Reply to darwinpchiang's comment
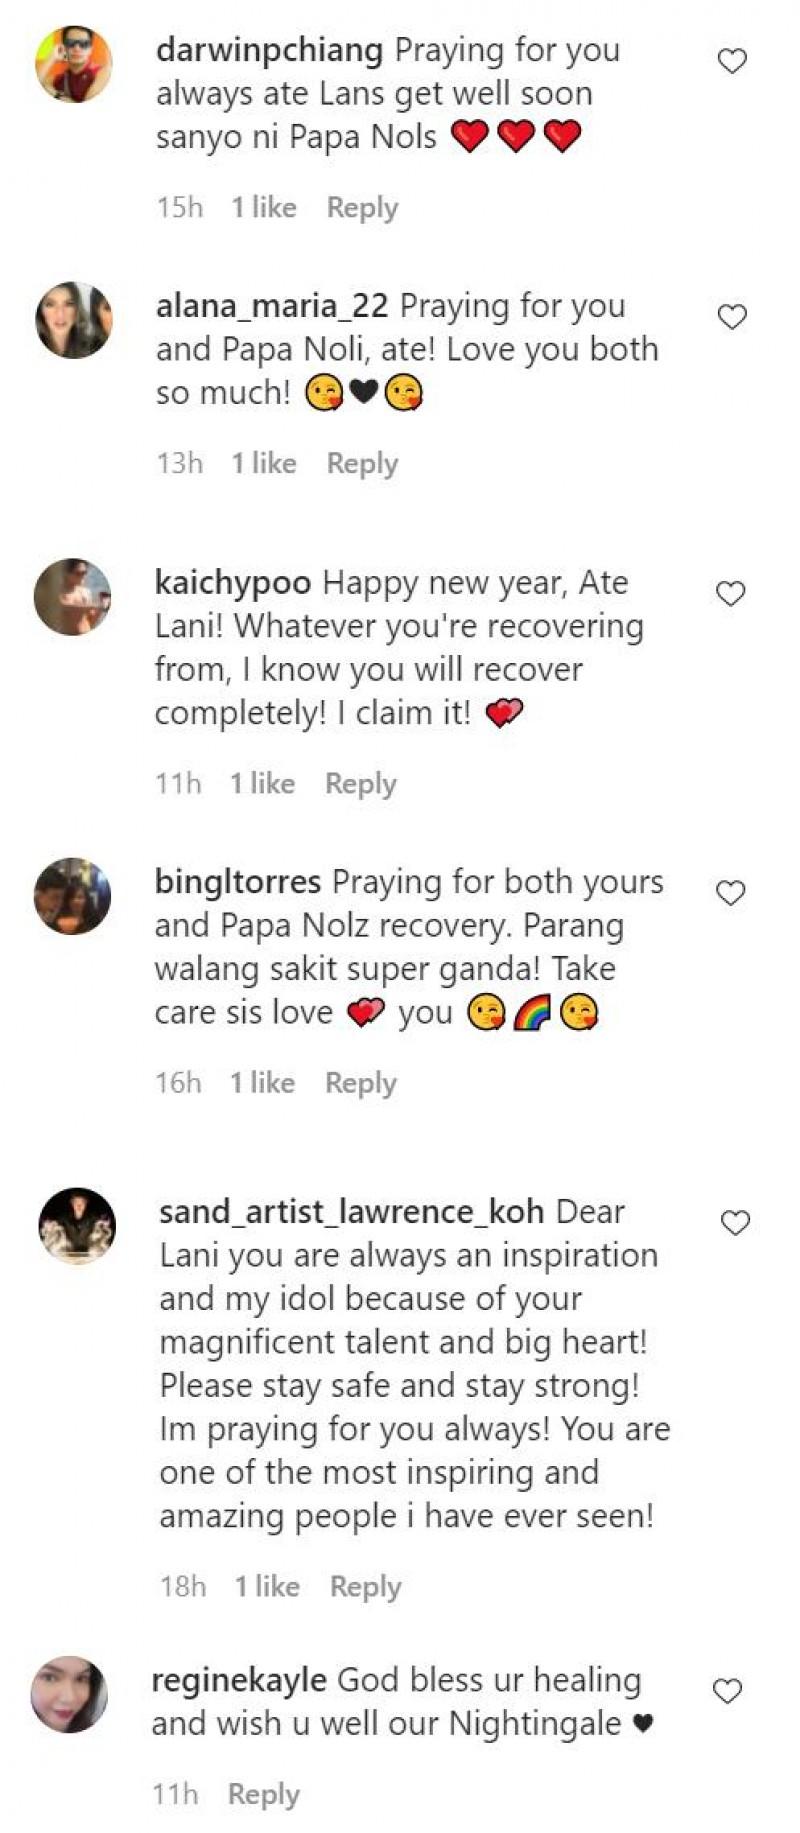This screenshot has height=1833, width=800. 362,208
